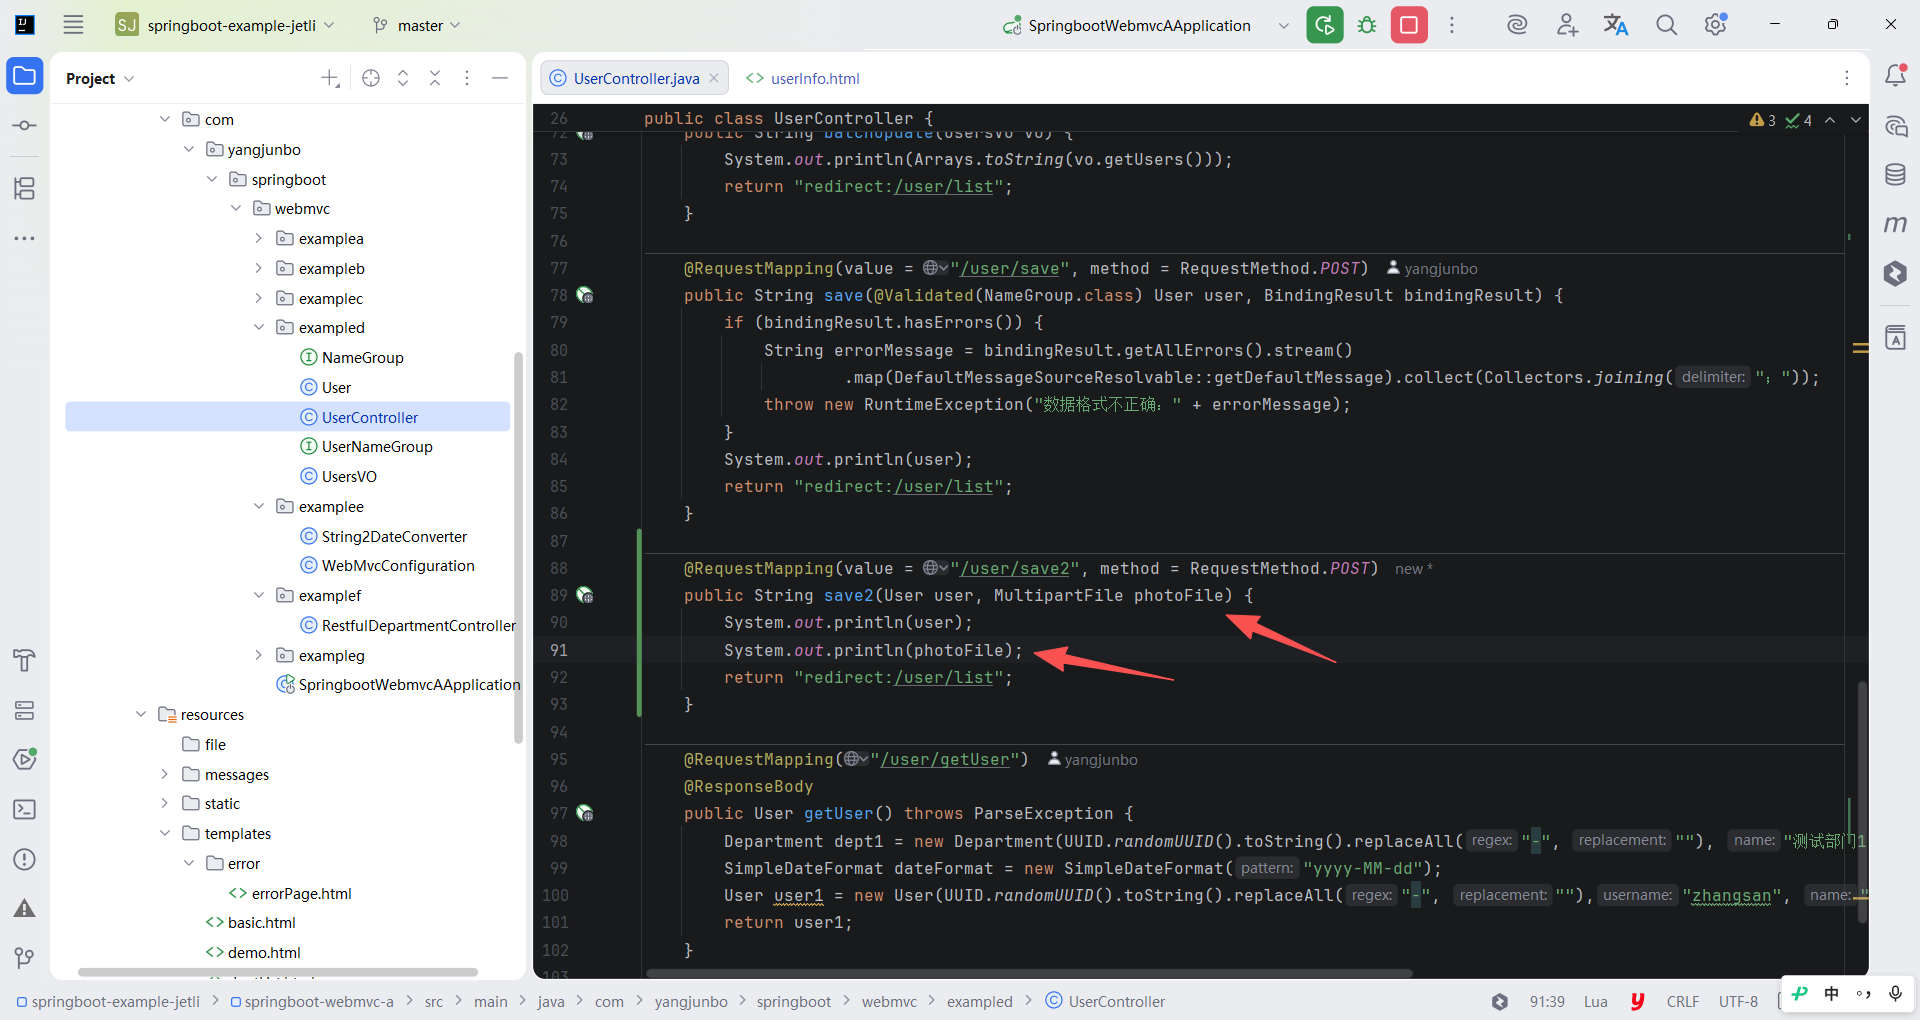Open the Terminal tool window
1920x1020 pixels.
point(25,809)
